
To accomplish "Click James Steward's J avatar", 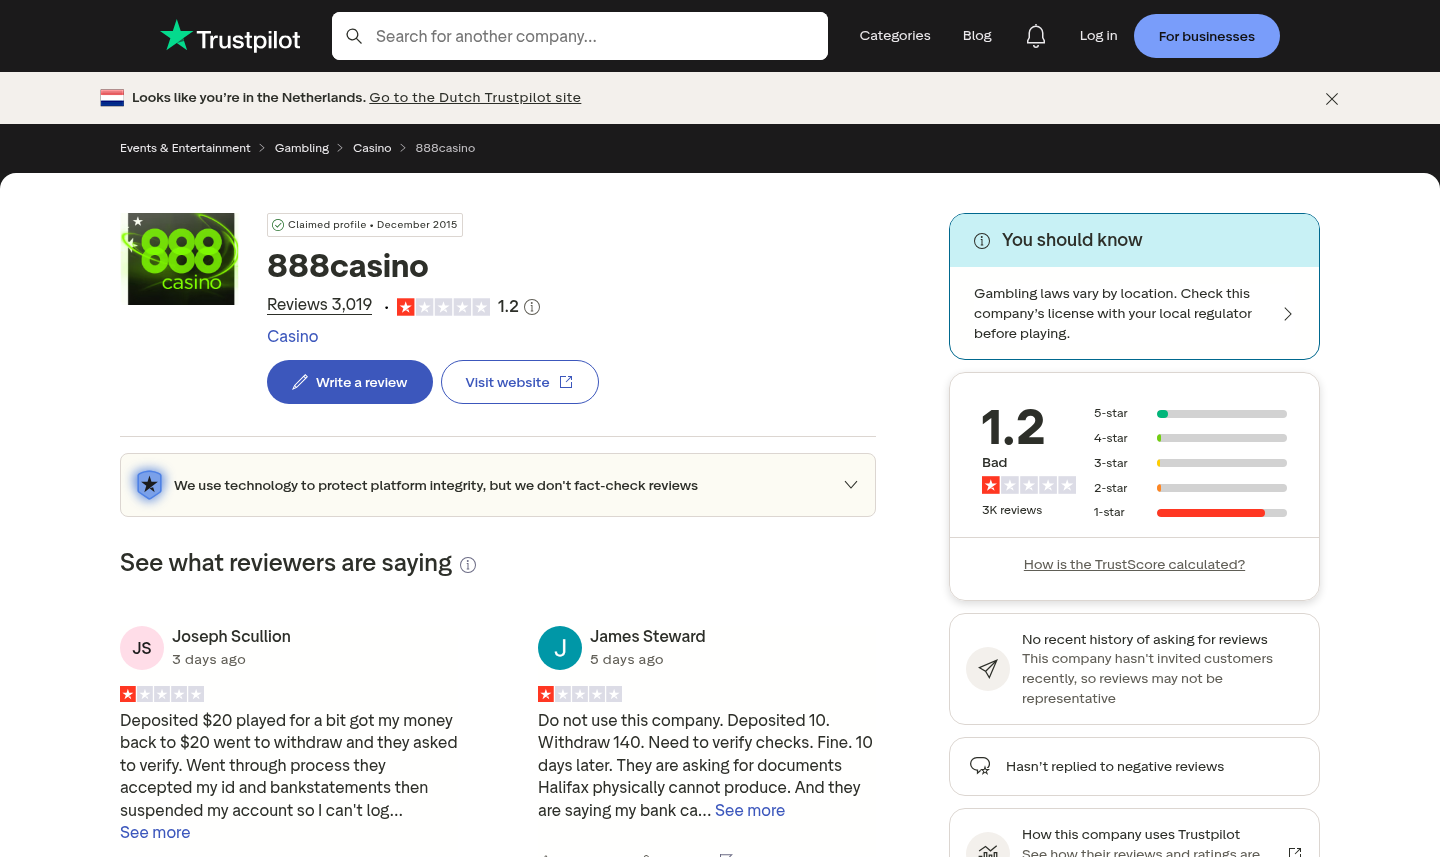I will coord(560,648).
